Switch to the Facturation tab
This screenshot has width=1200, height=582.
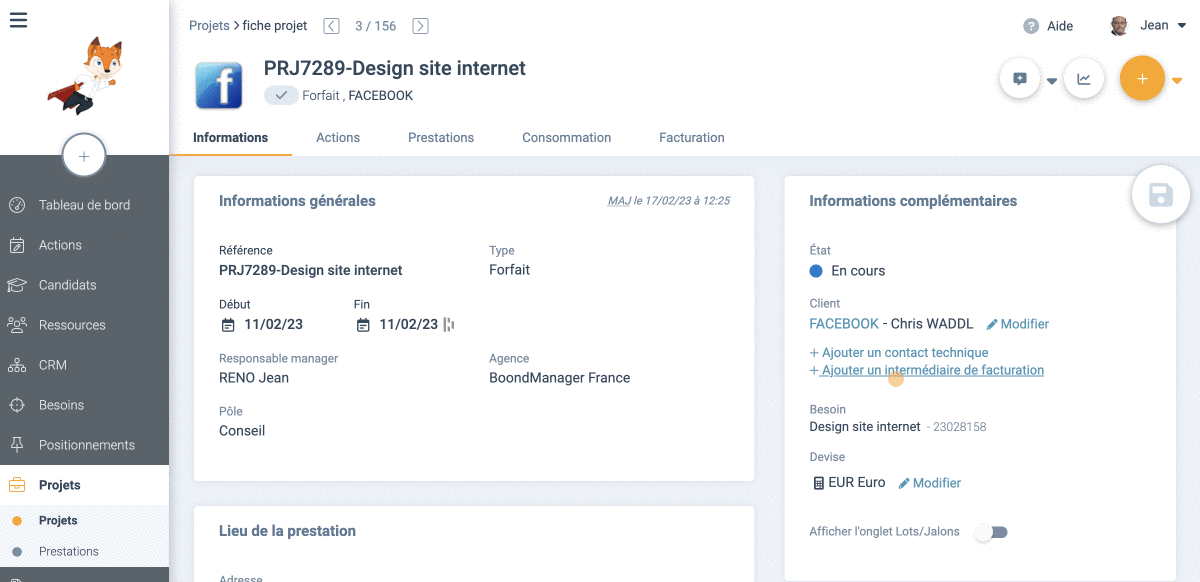coord(691,138)
